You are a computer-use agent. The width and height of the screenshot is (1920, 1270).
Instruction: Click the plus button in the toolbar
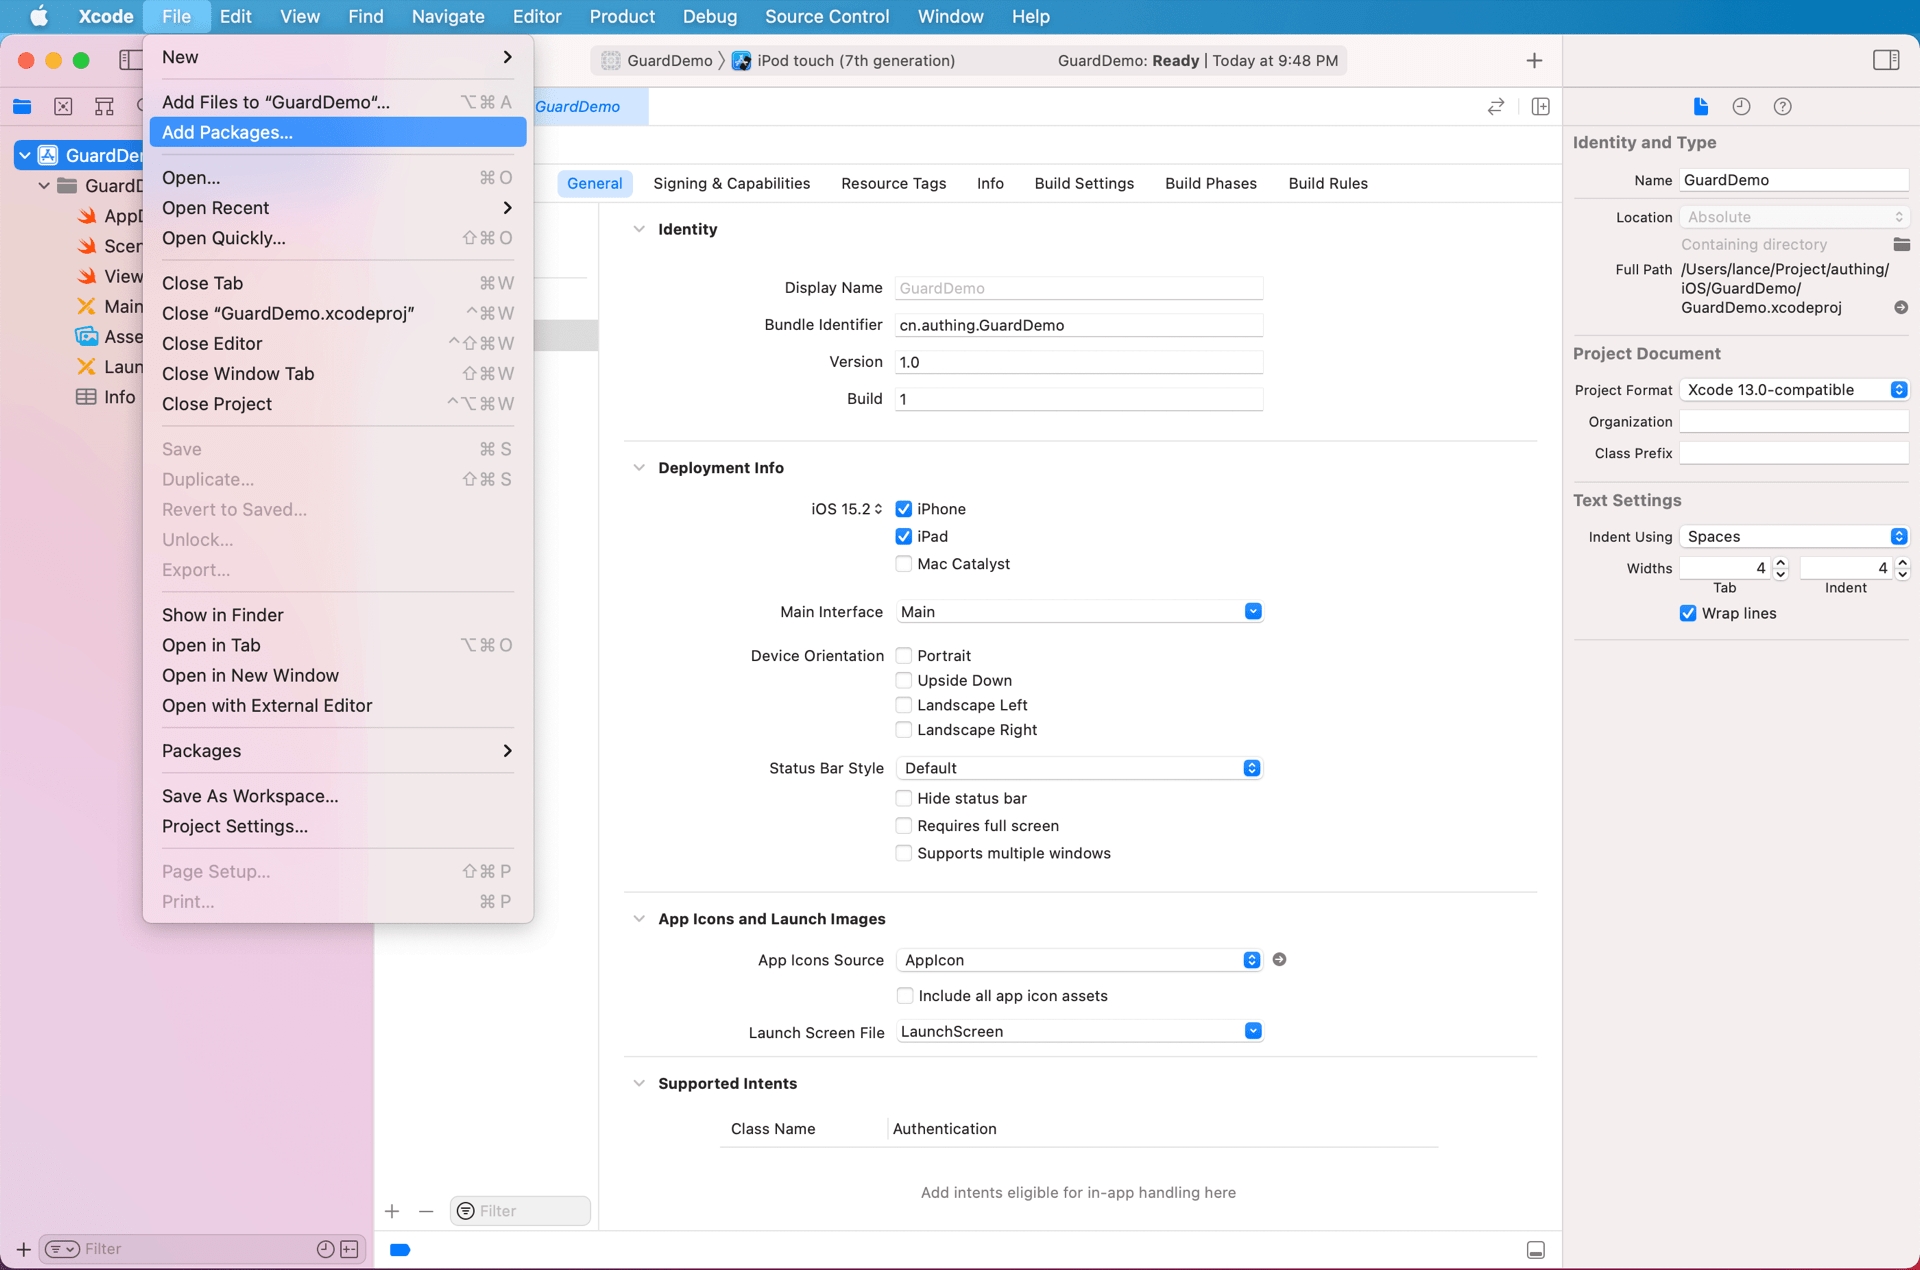coord(1534,60)
